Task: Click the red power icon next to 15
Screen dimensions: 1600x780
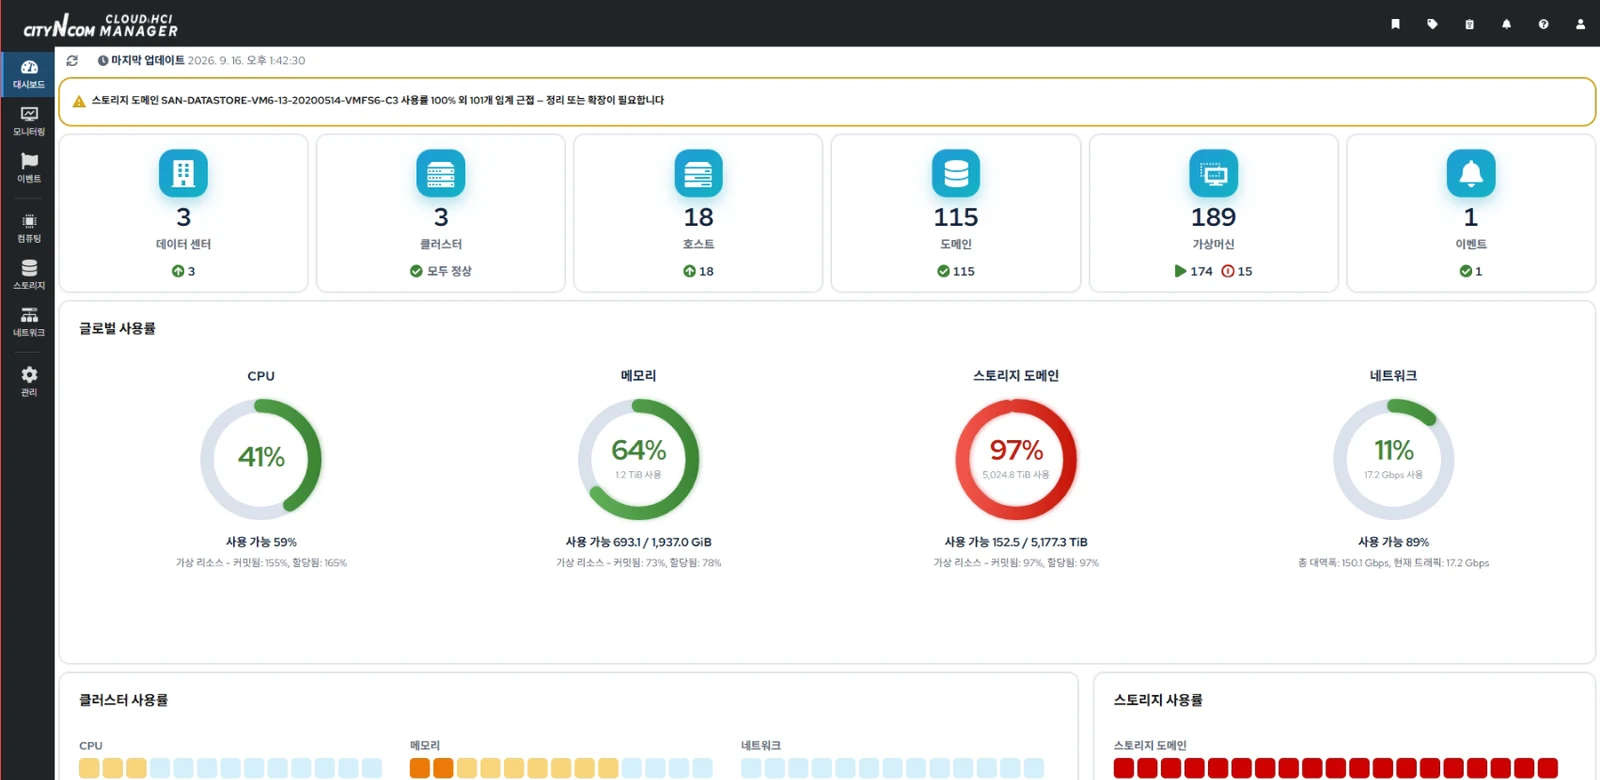Action: coord(1227,271)
